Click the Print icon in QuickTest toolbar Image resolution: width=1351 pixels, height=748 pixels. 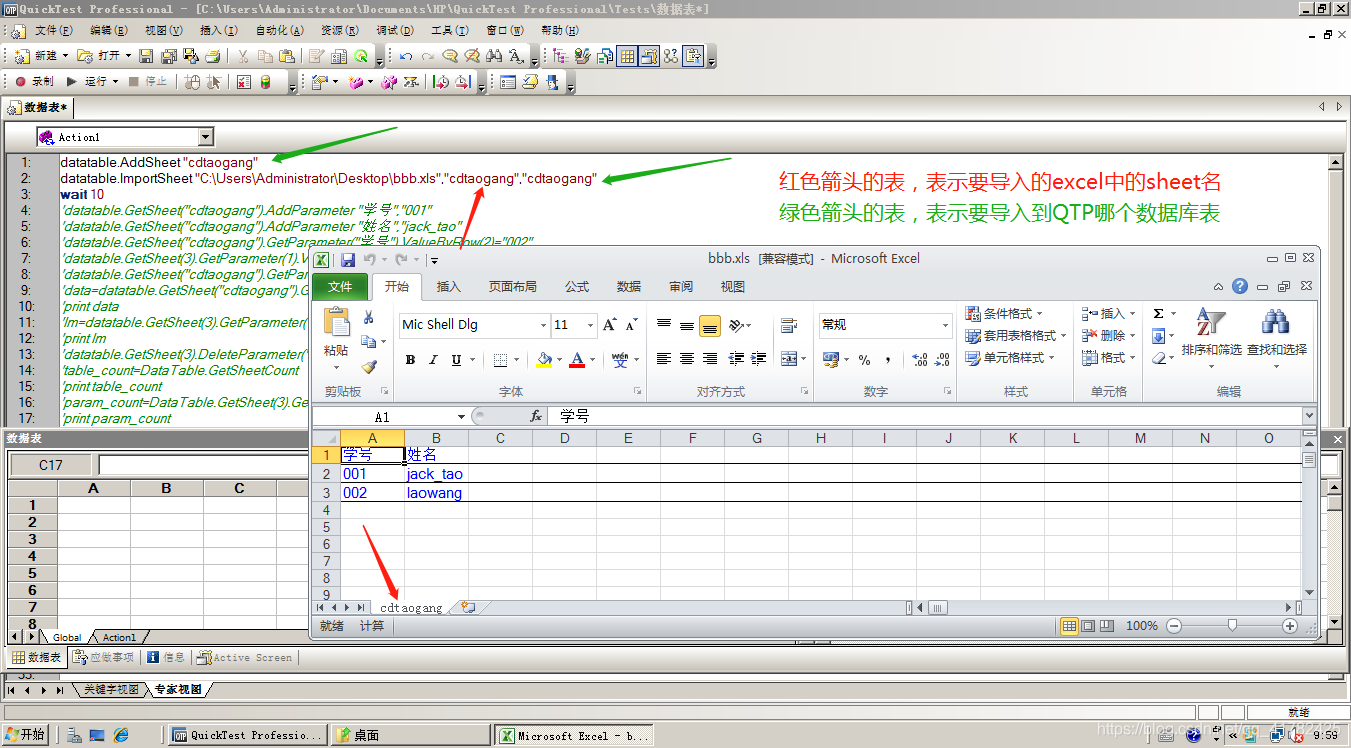click(x=212, y=56)
